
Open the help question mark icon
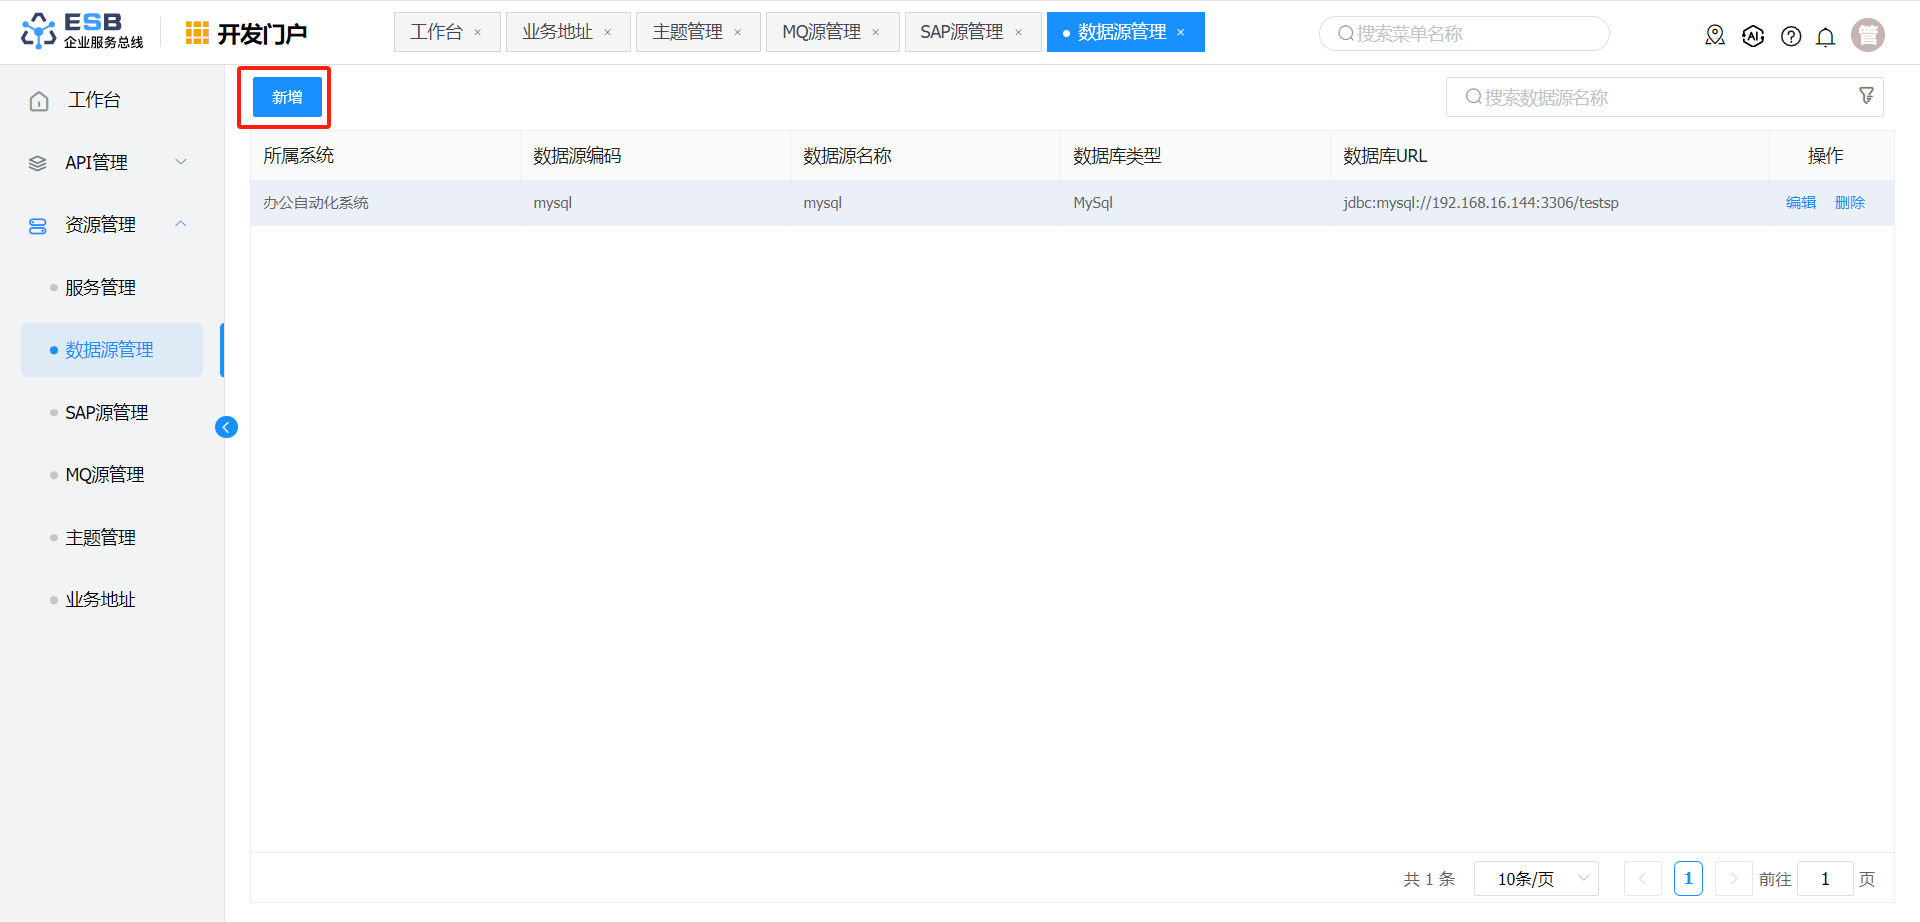click(x=1791, y=36)
